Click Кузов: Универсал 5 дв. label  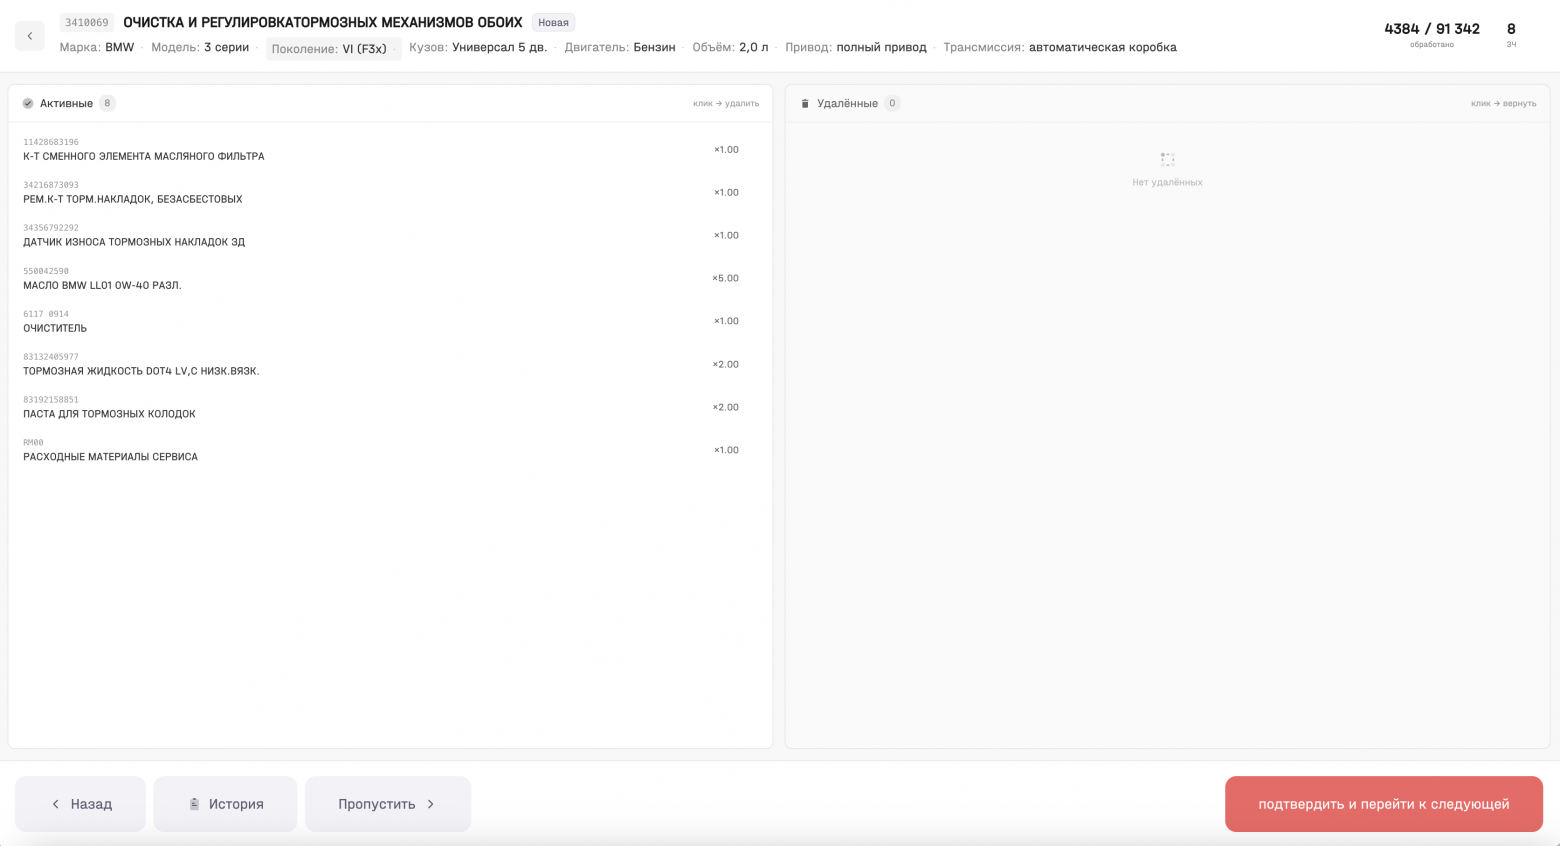[x=478, y=47]
